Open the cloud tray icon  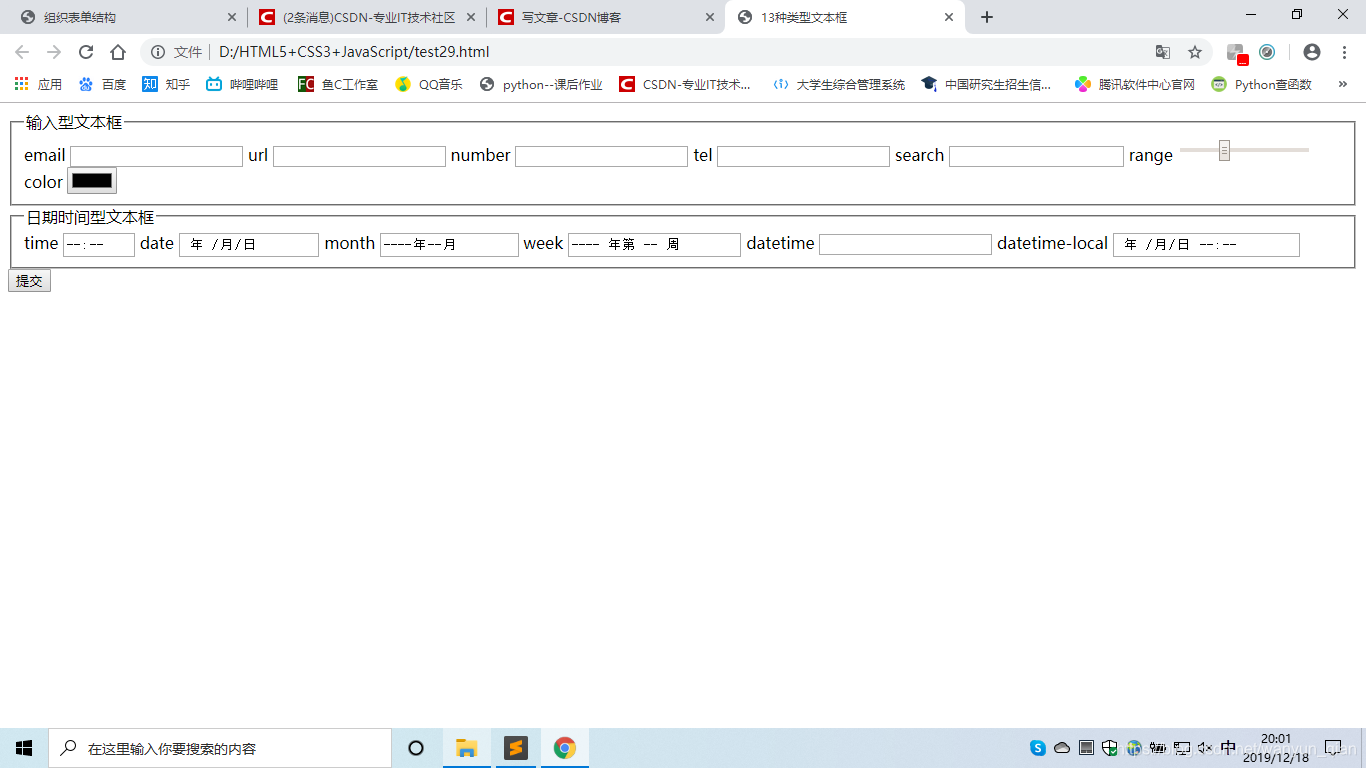tap(1062, 748)
